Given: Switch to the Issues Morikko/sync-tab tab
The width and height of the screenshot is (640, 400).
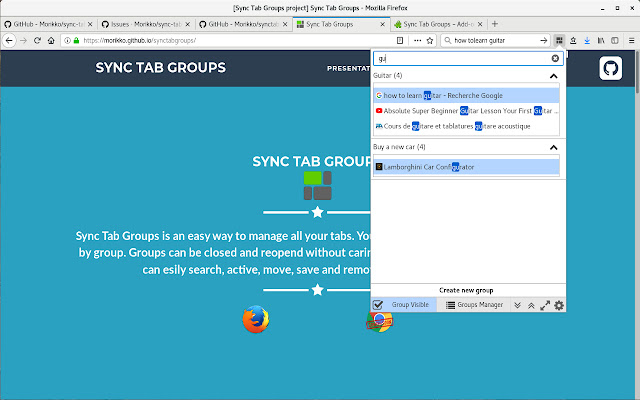Looking at the screenshot, I should point(146,24).
